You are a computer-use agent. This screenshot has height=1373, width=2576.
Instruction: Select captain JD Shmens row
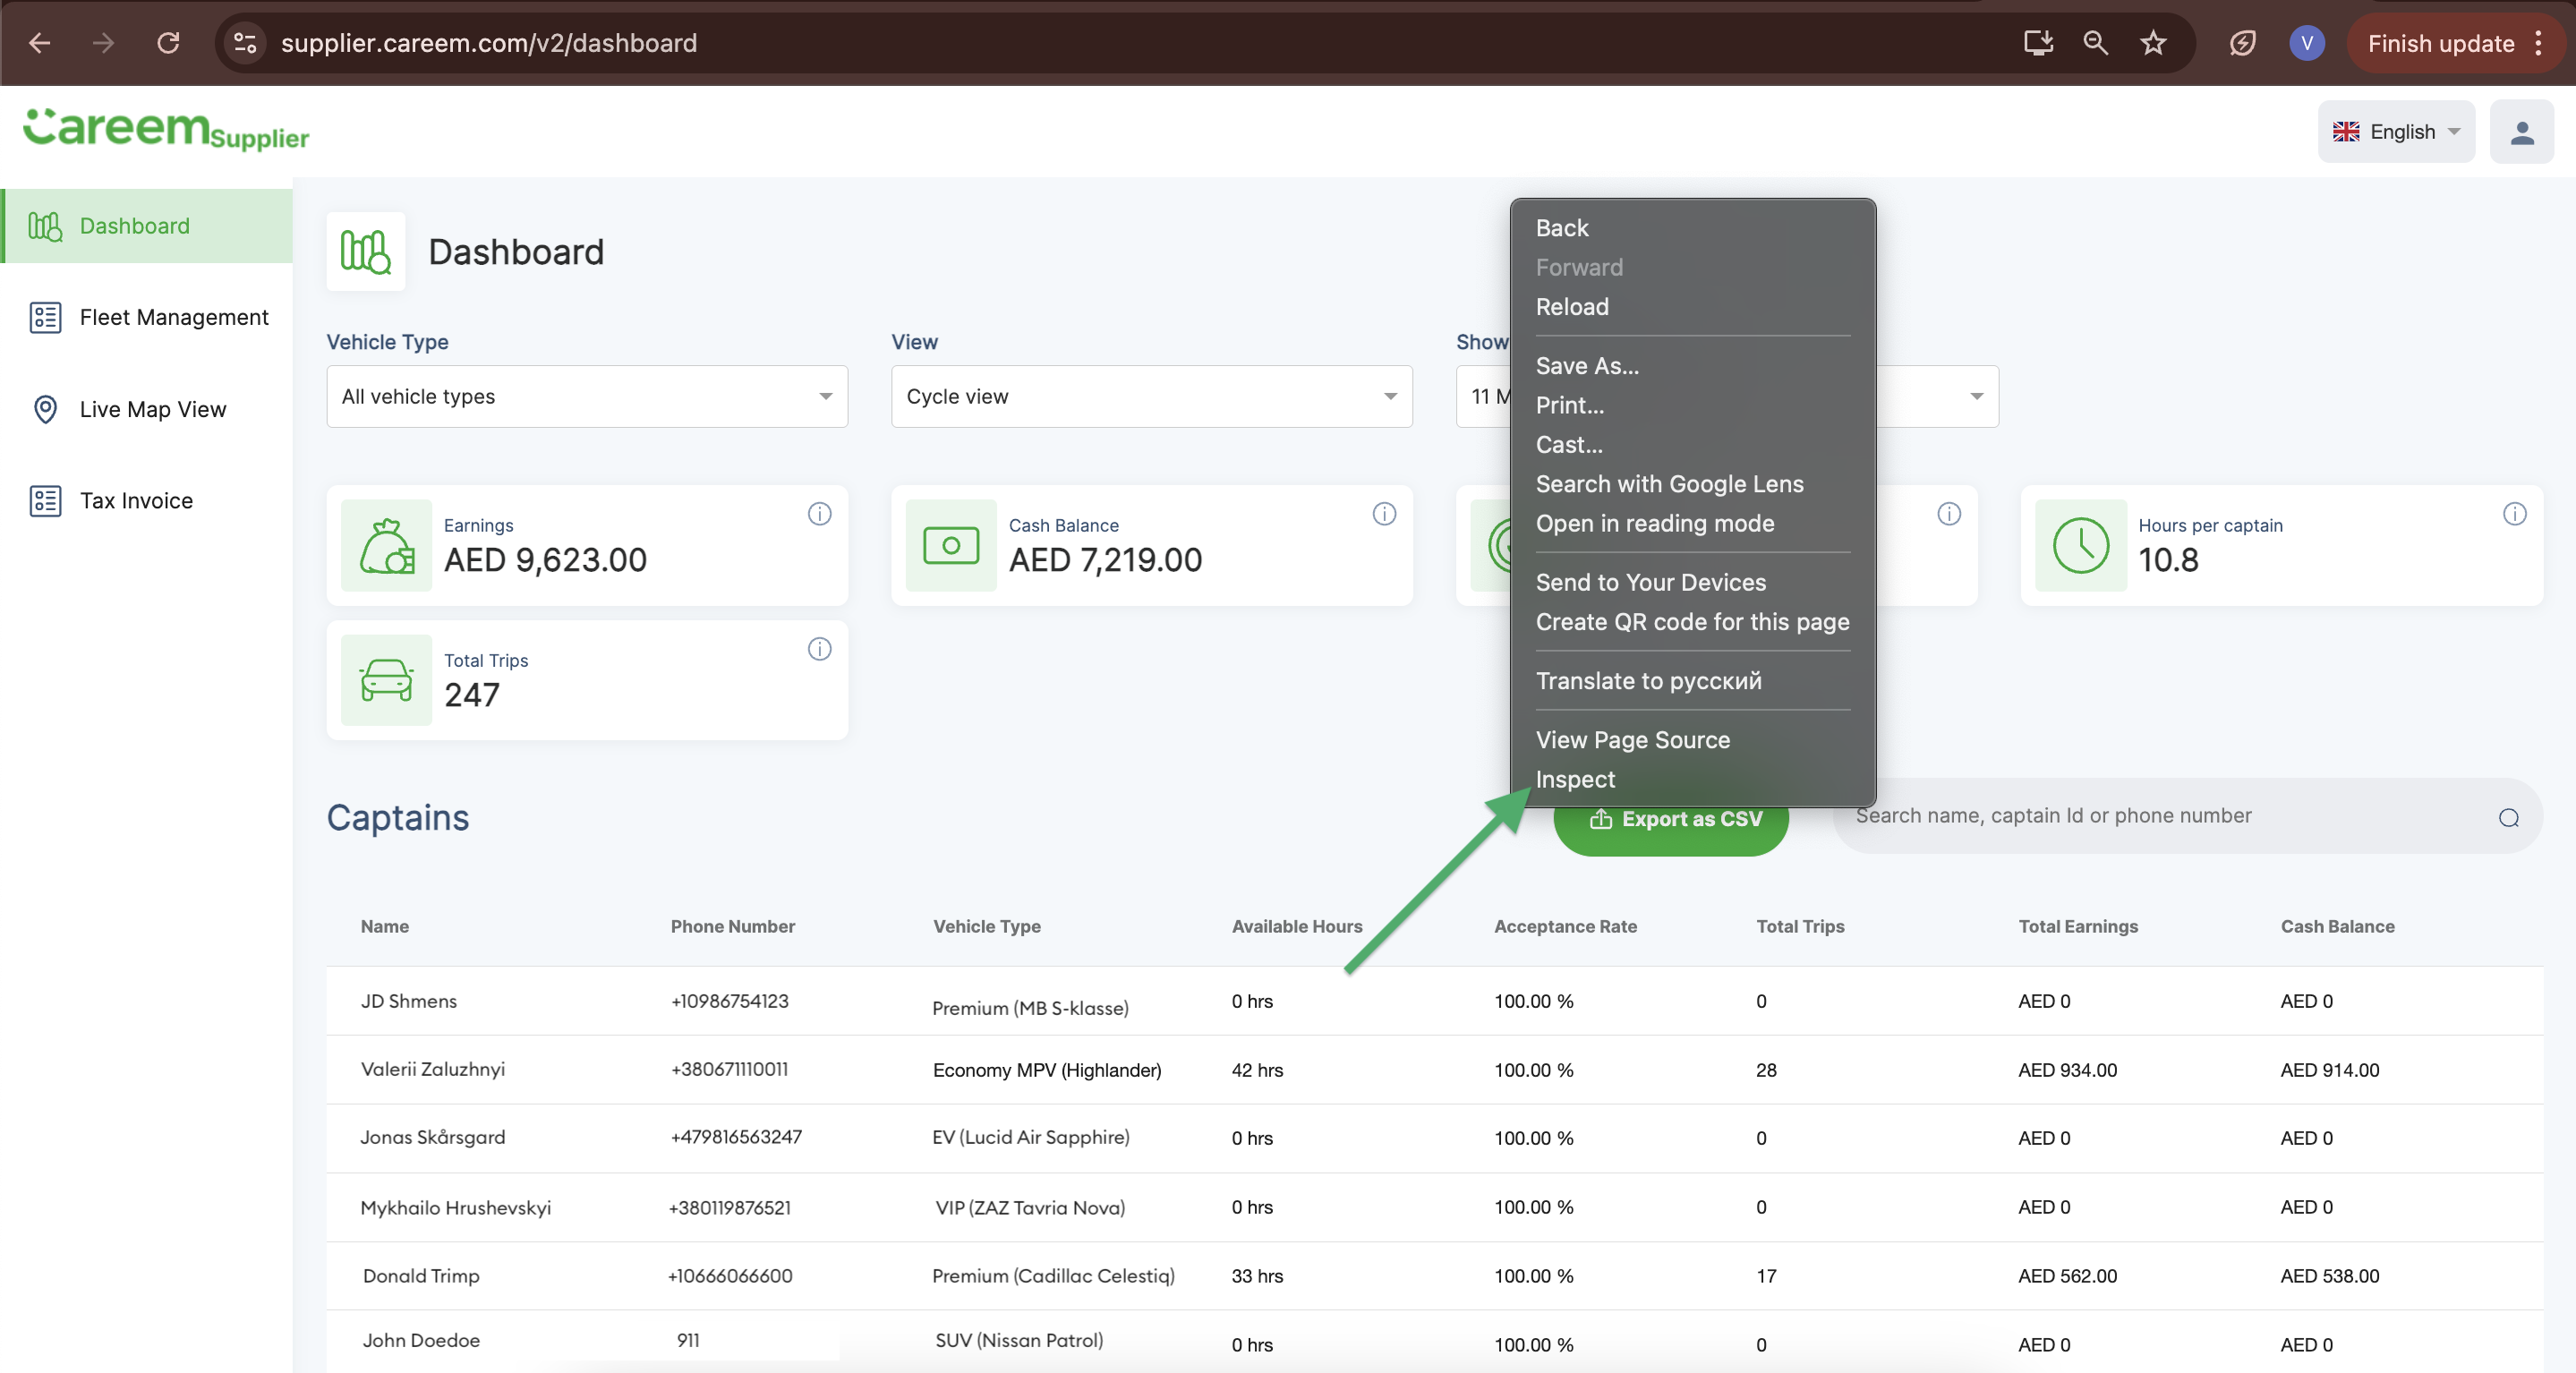tap(1434, 1001)
